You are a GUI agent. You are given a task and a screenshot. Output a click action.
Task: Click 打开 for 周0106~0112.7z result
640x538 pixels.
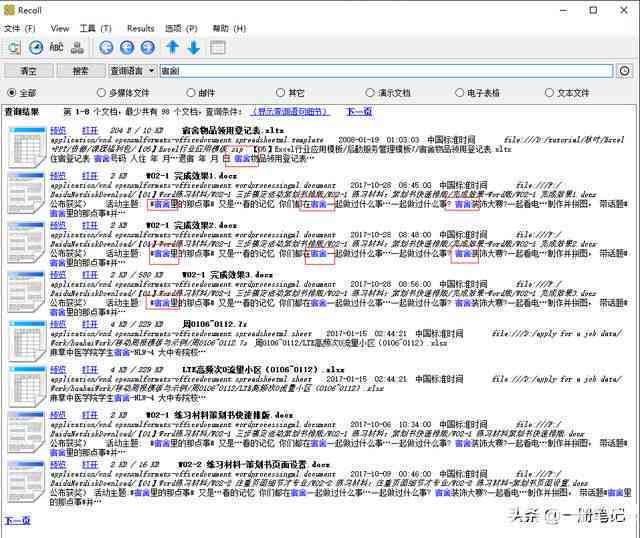coord(90,324)
